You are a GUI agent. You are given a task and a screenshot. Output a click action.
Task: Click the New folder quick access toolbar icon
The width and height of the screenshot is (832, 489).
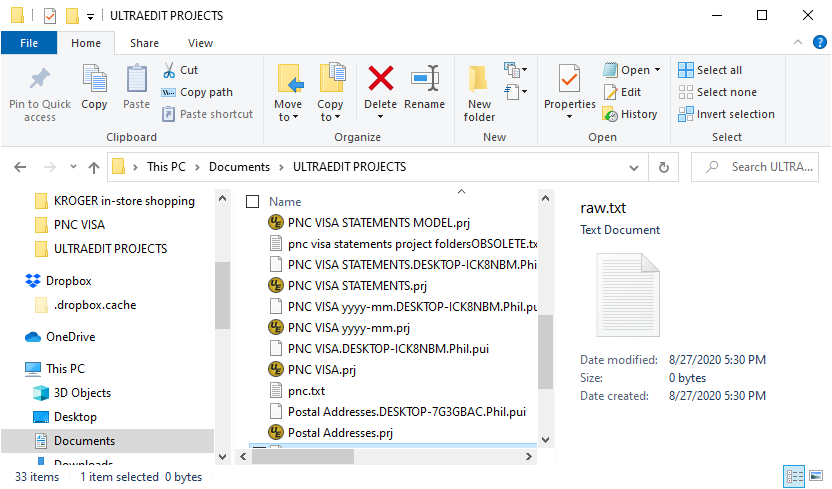click(x=72, y=16)
